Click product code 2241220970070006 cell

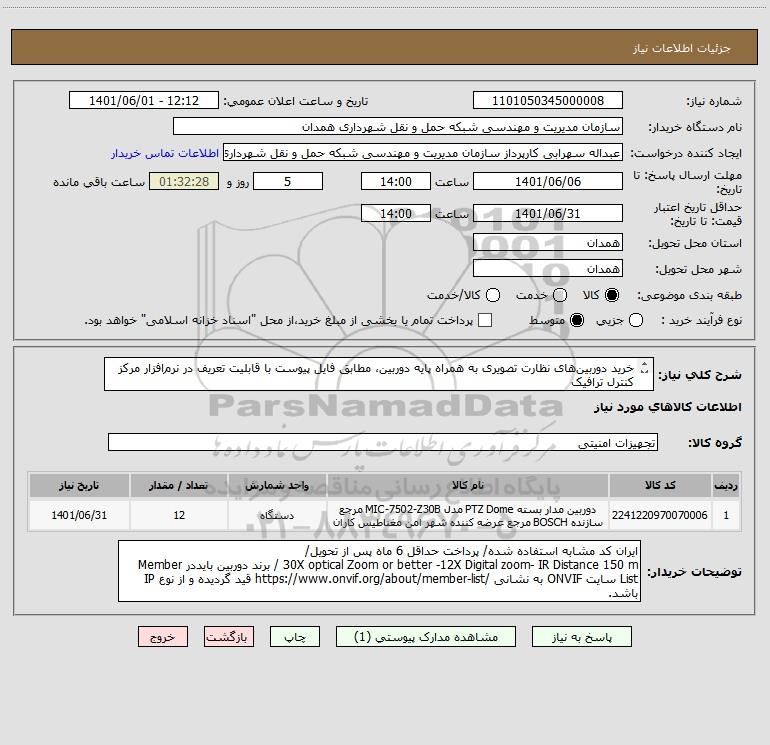(660, 515)
